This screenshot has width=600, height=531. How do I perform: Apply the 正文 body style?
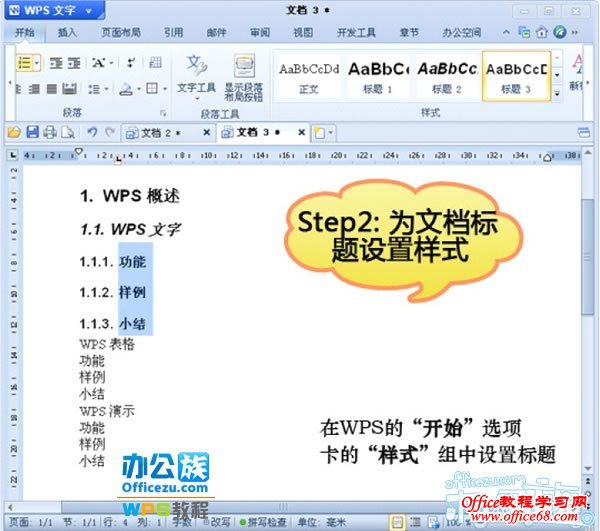(309, 78)
